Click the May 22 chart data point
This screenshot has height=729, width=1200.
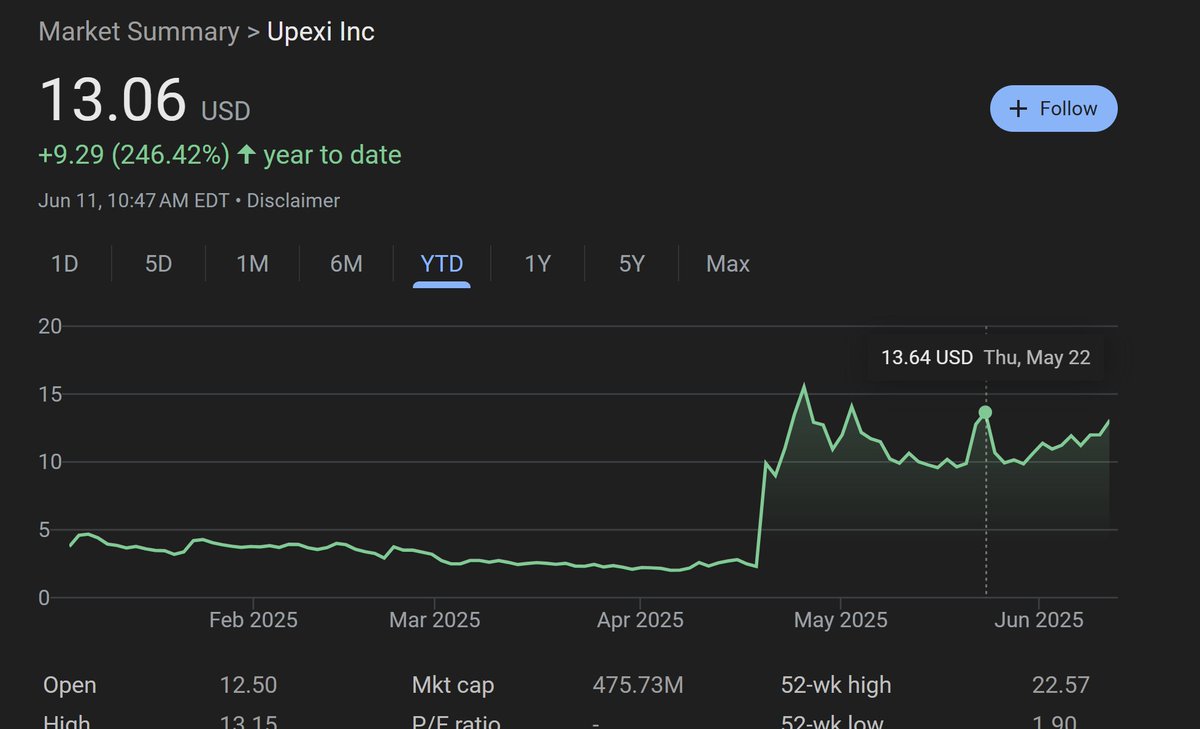pos(985,412)
